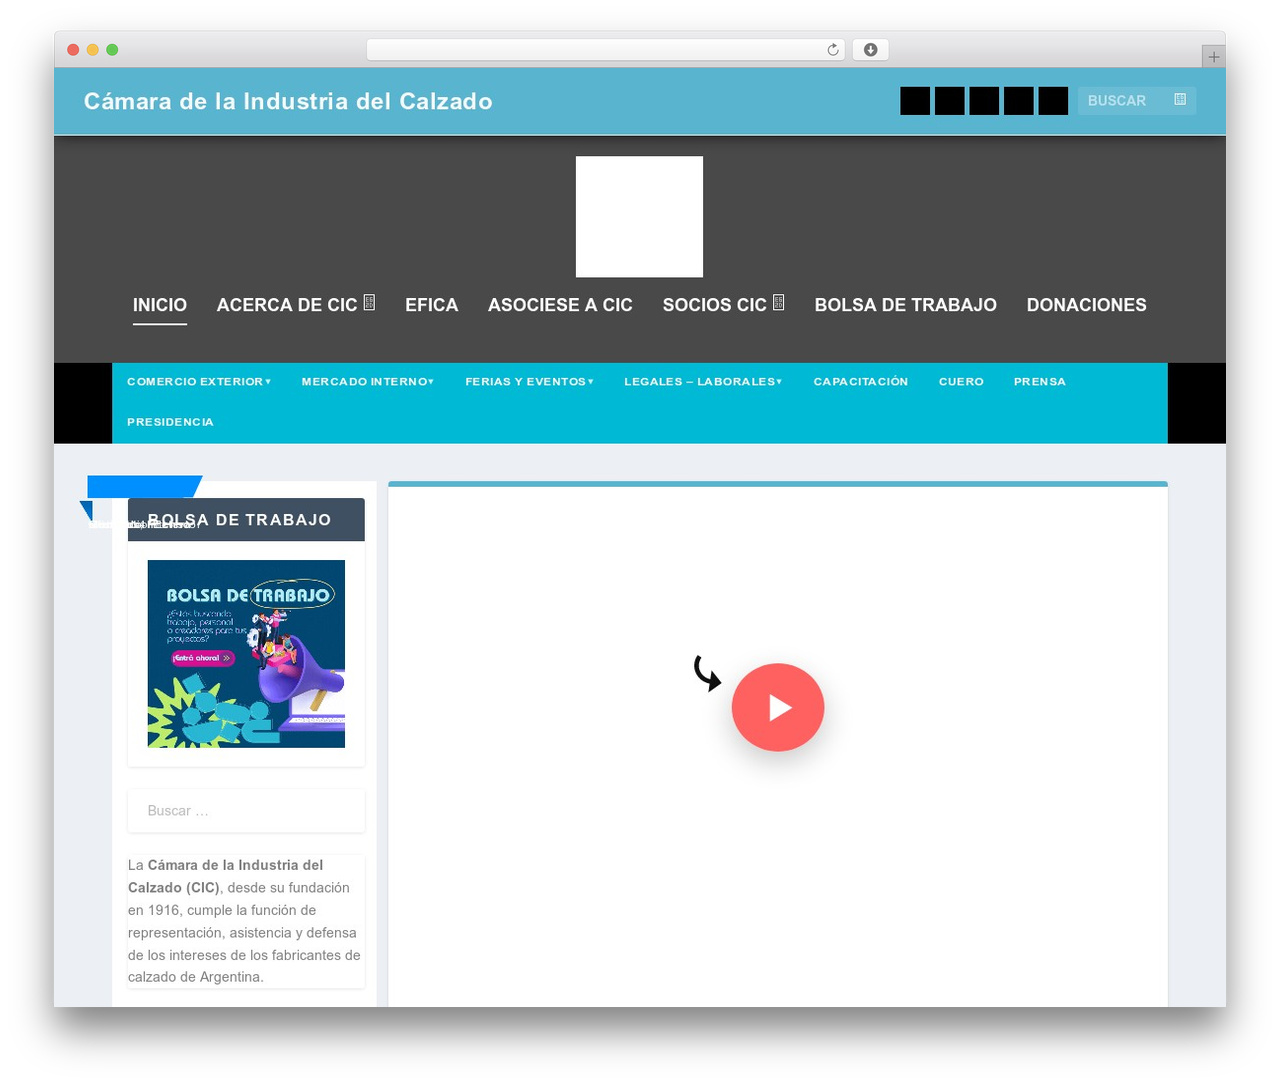Open DONACIONES menu item
This screenshot has width=1280, height=1084.
1087,305
